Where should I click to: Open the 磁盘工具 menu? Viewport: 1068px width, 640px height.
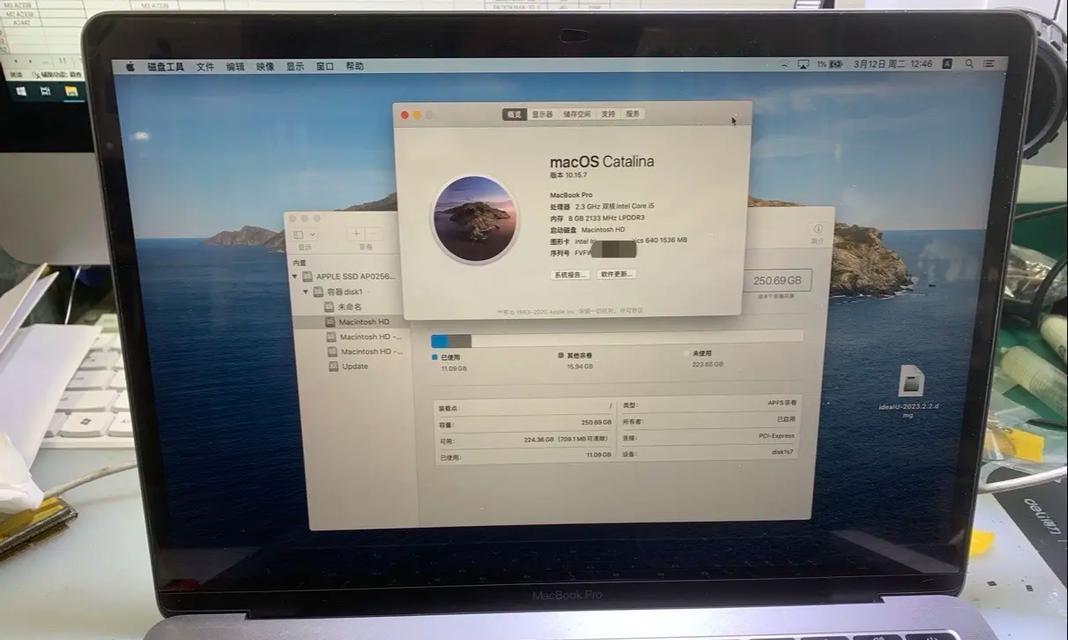point(166,67)
